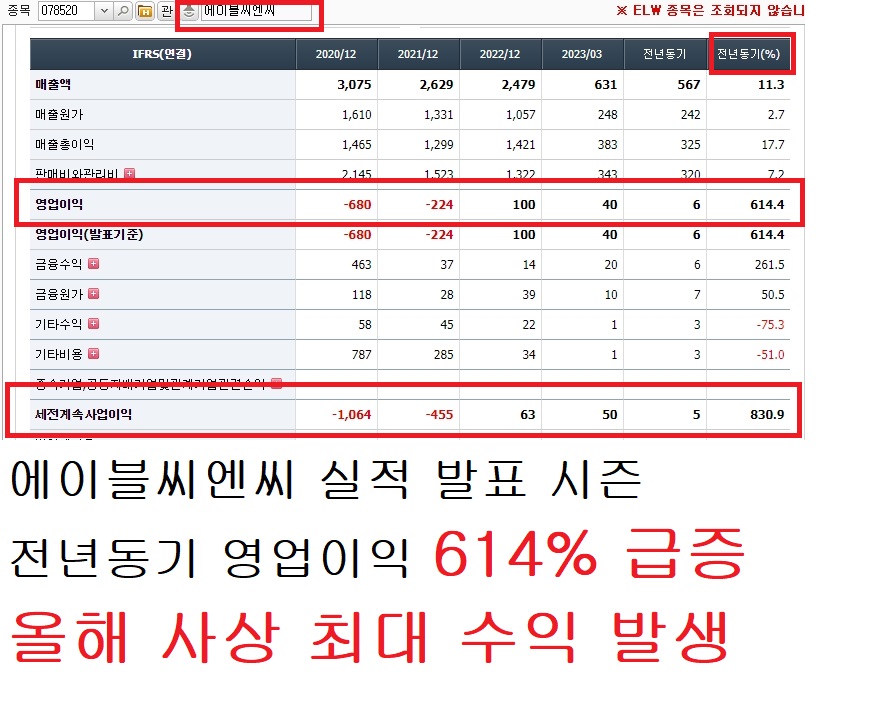The height and width of the screenshot is (705, 873).
Task: Click the -75.3 other income growth value
Action: tap(771, 325)
